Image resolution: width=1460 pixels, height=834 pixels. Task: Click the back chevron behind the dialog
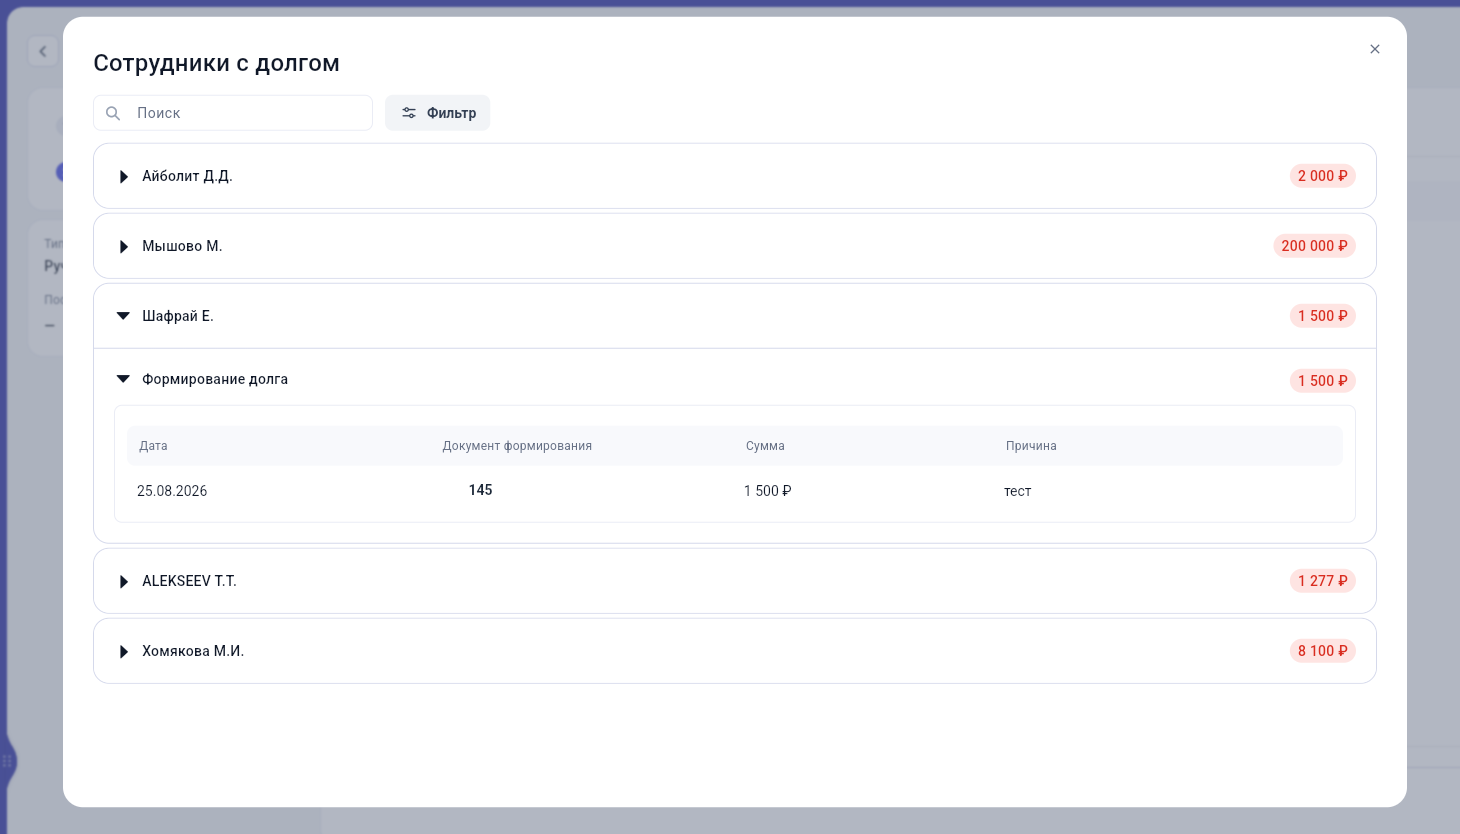coord(43,51)
